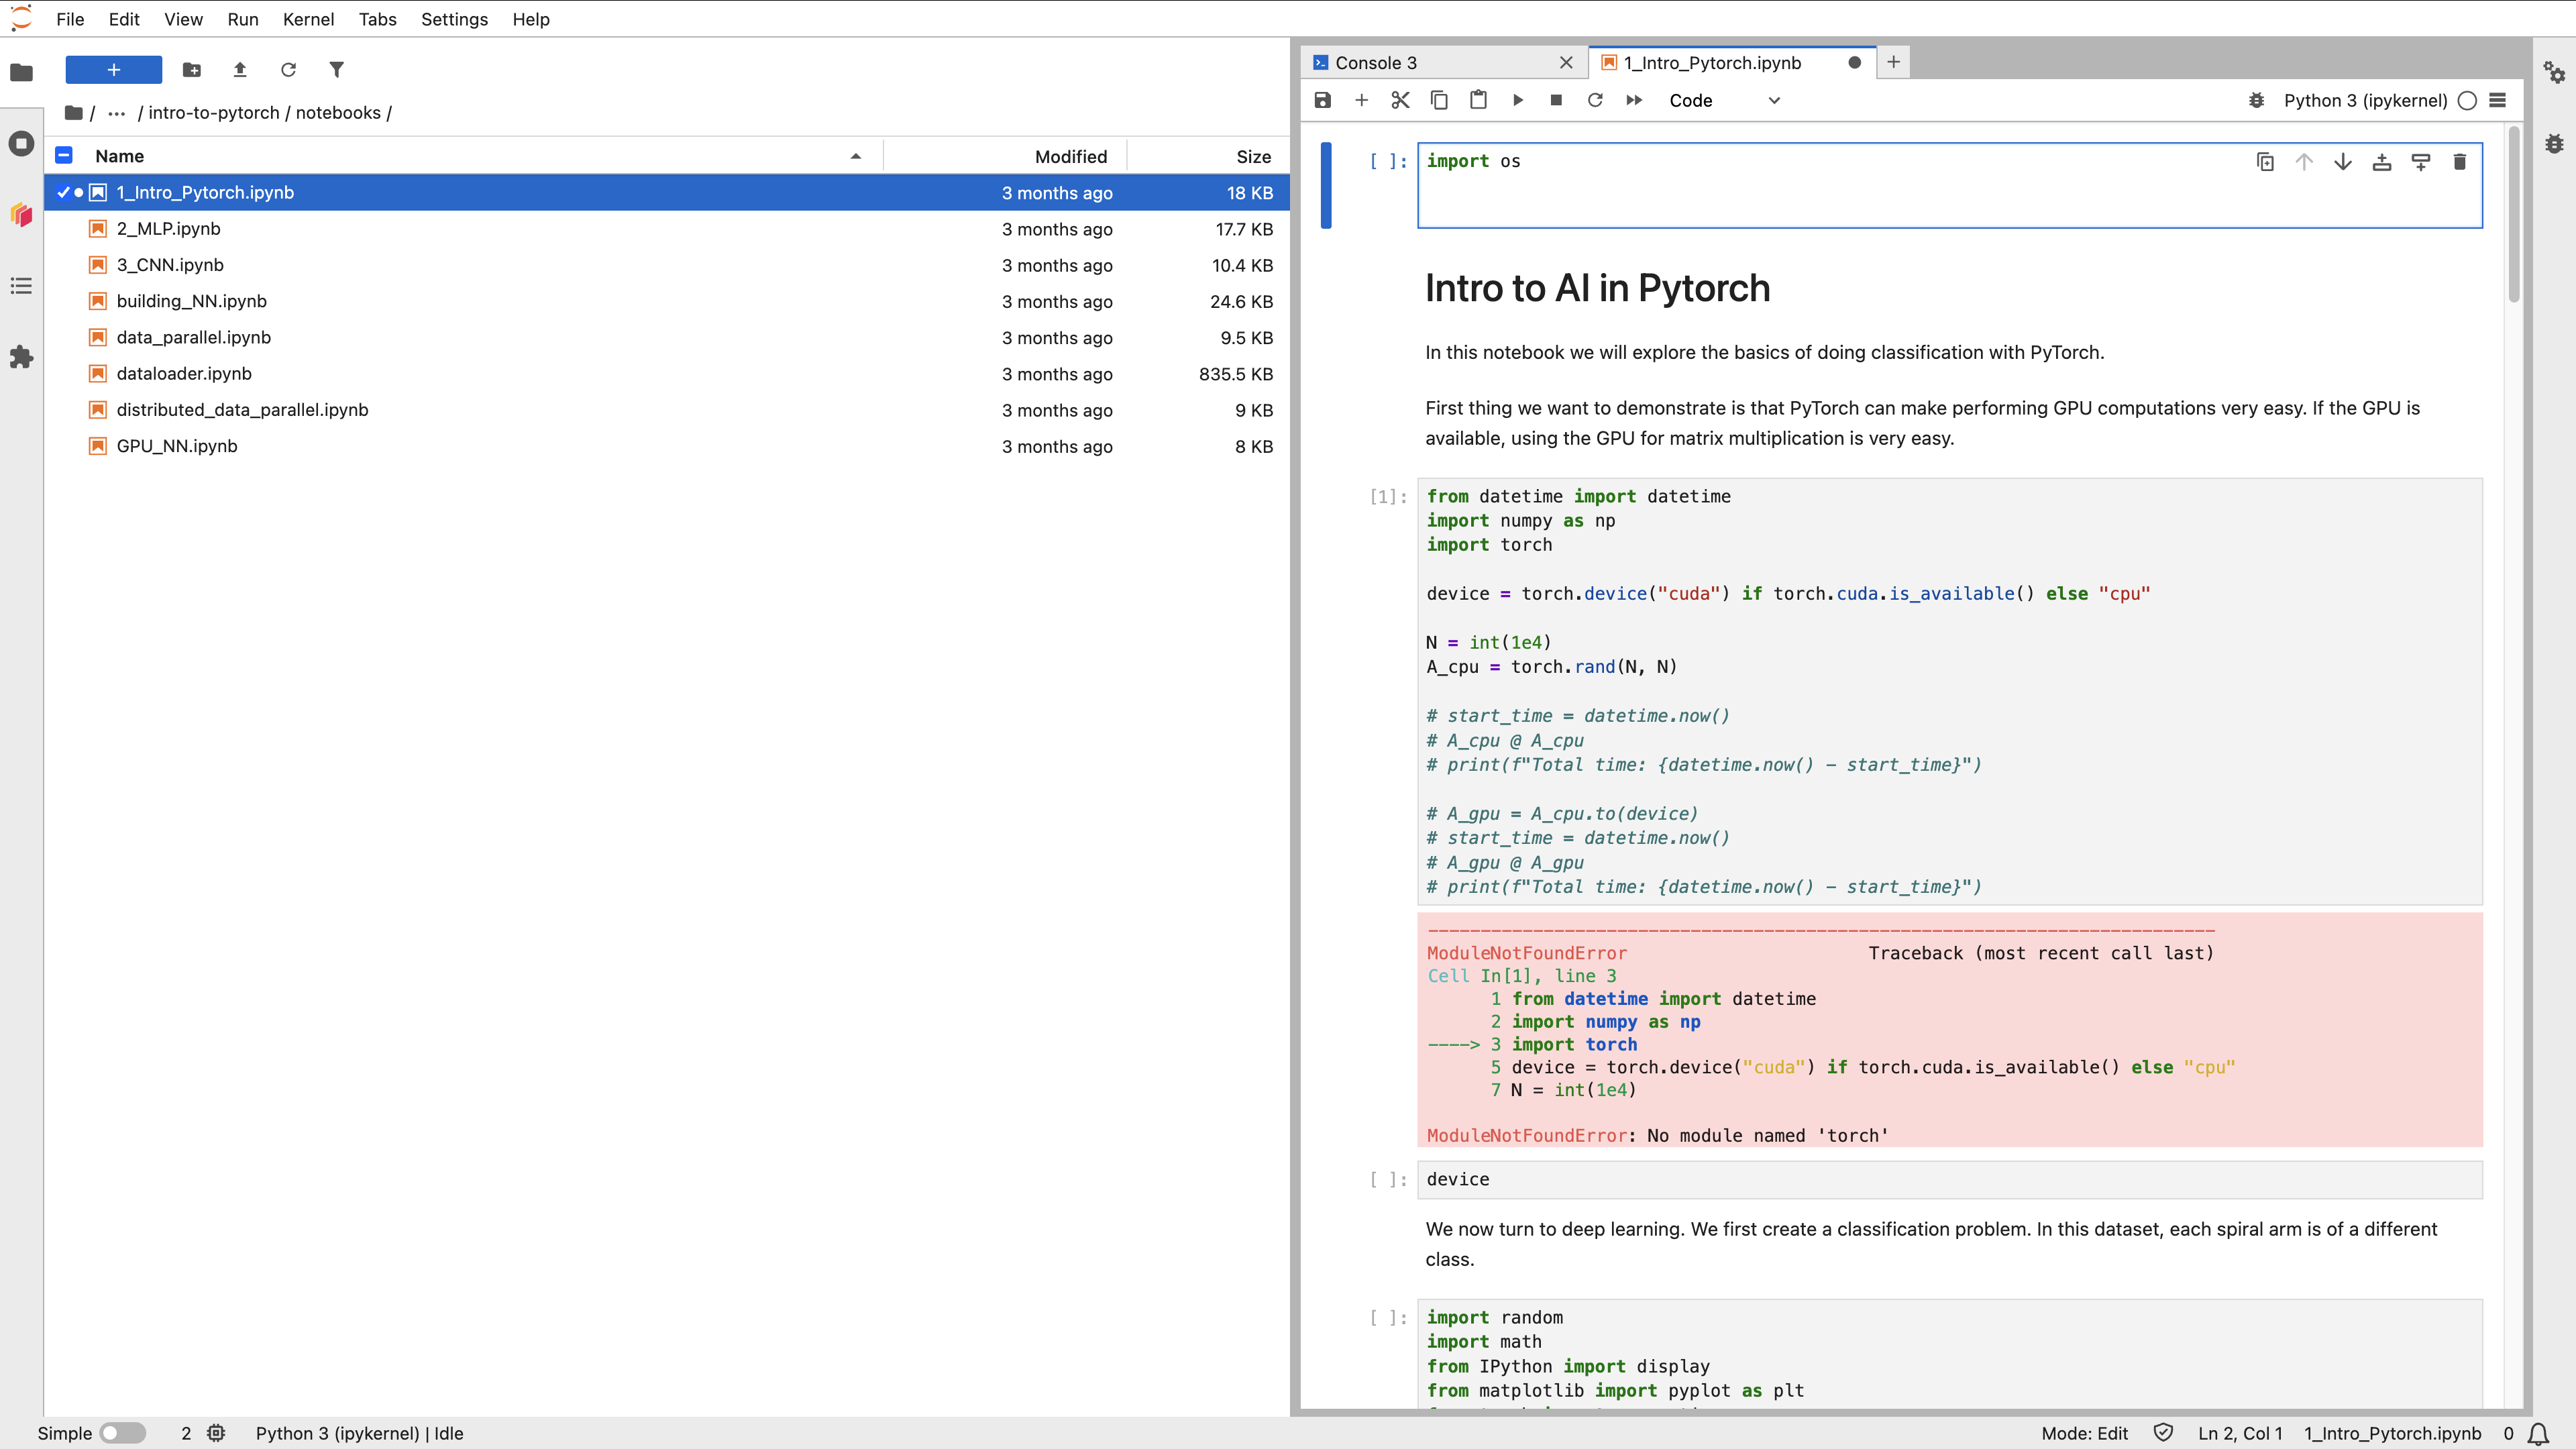Interrupt the kernel with stop icon
The height and width of the screenshot is (1449, 2576).
[x=1556, y=100]
